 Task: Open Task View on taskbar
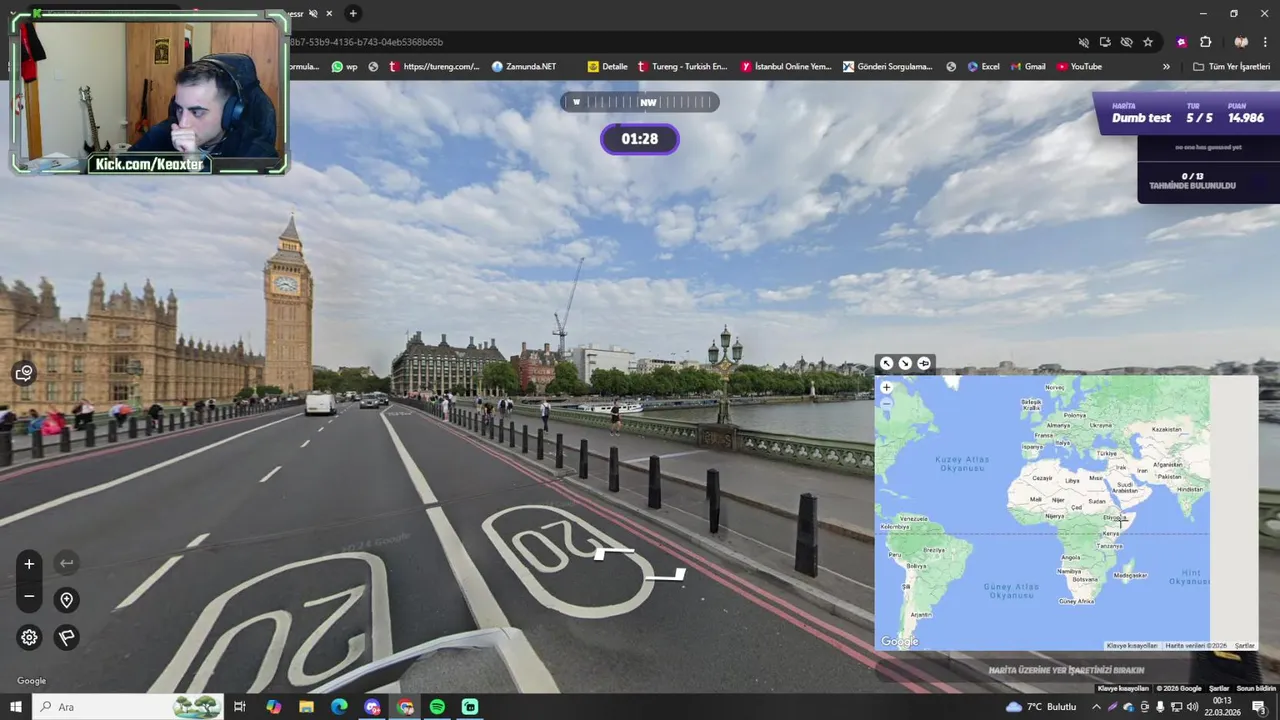[x=240, y=707]
